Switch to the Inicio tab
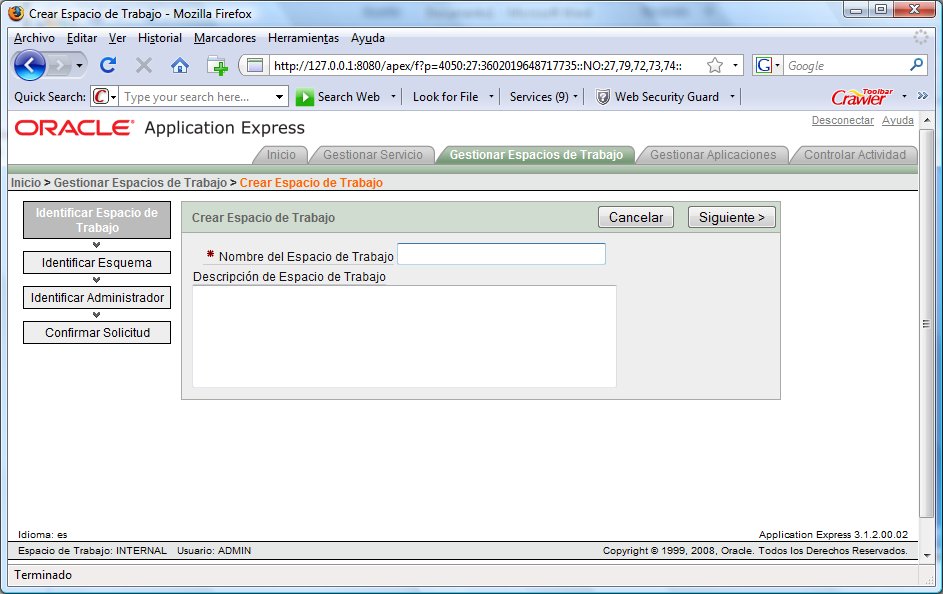 pyautogui.click(x=281, y=155)
